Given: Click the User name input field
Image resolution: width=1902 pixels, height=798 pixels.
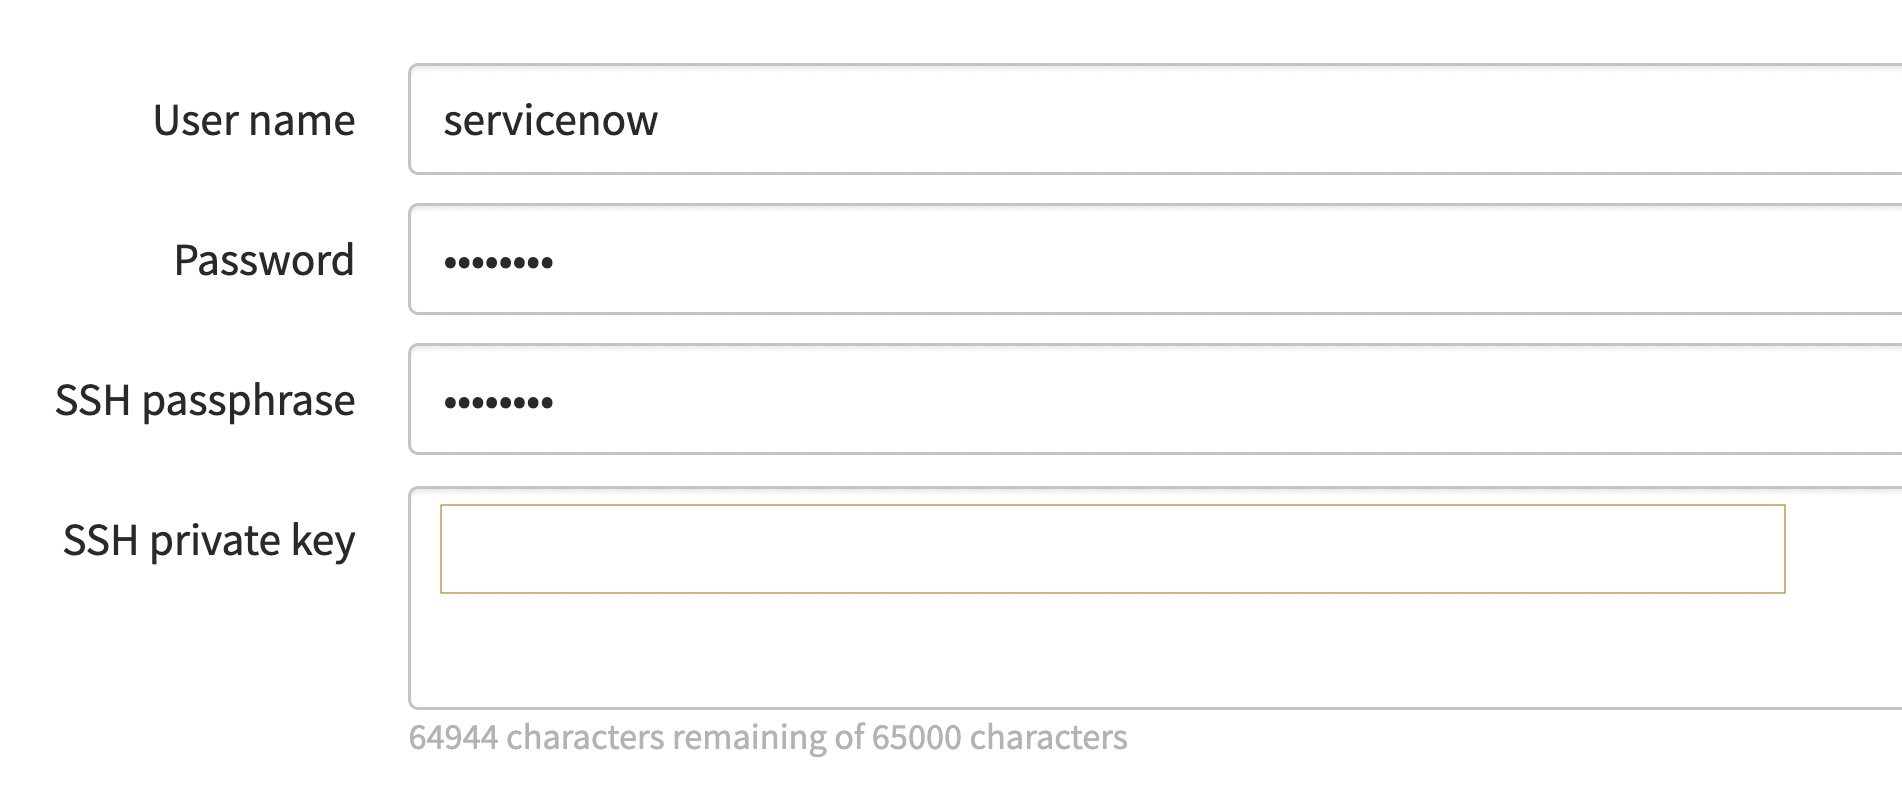Looking at the screenshot, I should point(1150,120).
